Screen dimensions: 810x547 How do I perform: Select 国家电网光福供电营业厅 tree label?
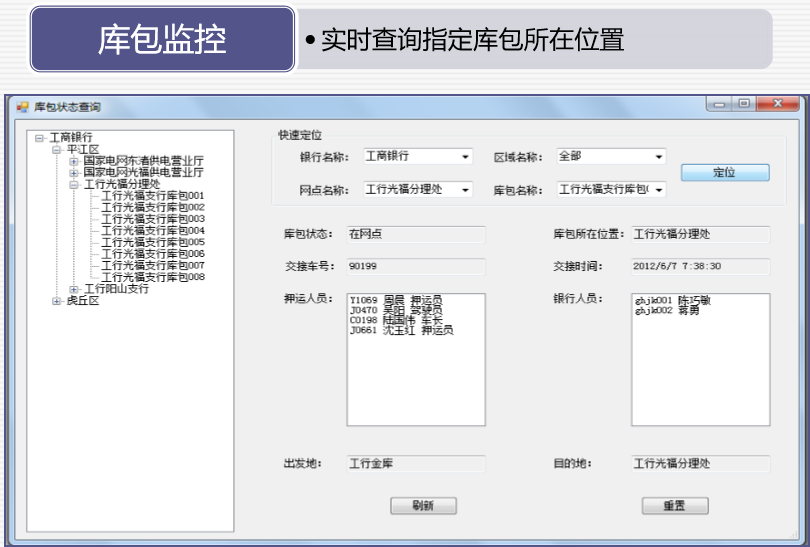[144, 173]
